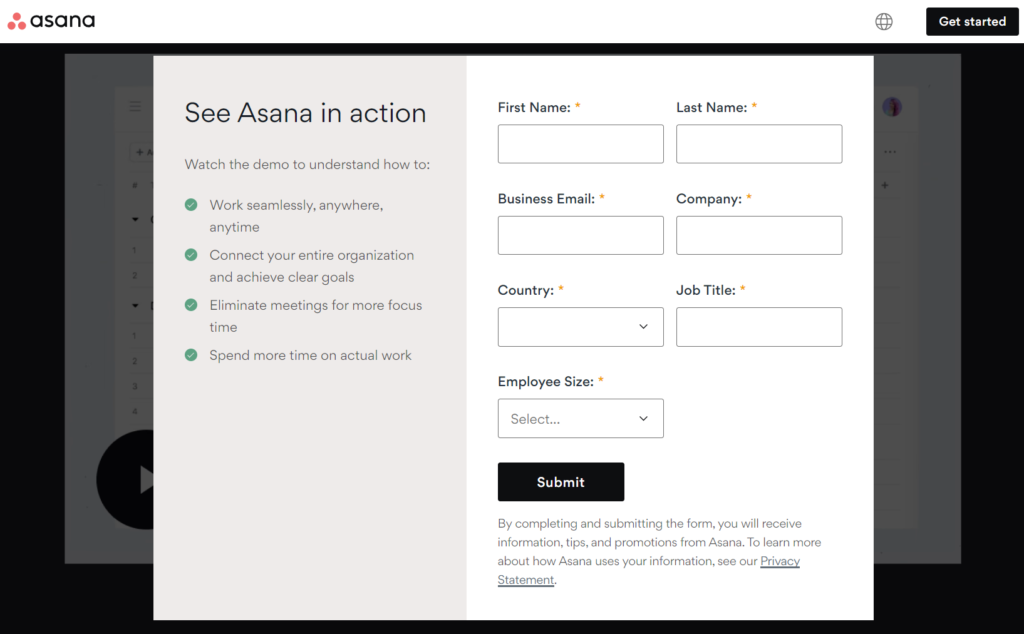Click the 'Watch the demo to understand how to:' text
The height and width of the screenshot is (634, 1024).
click(307, 165)
